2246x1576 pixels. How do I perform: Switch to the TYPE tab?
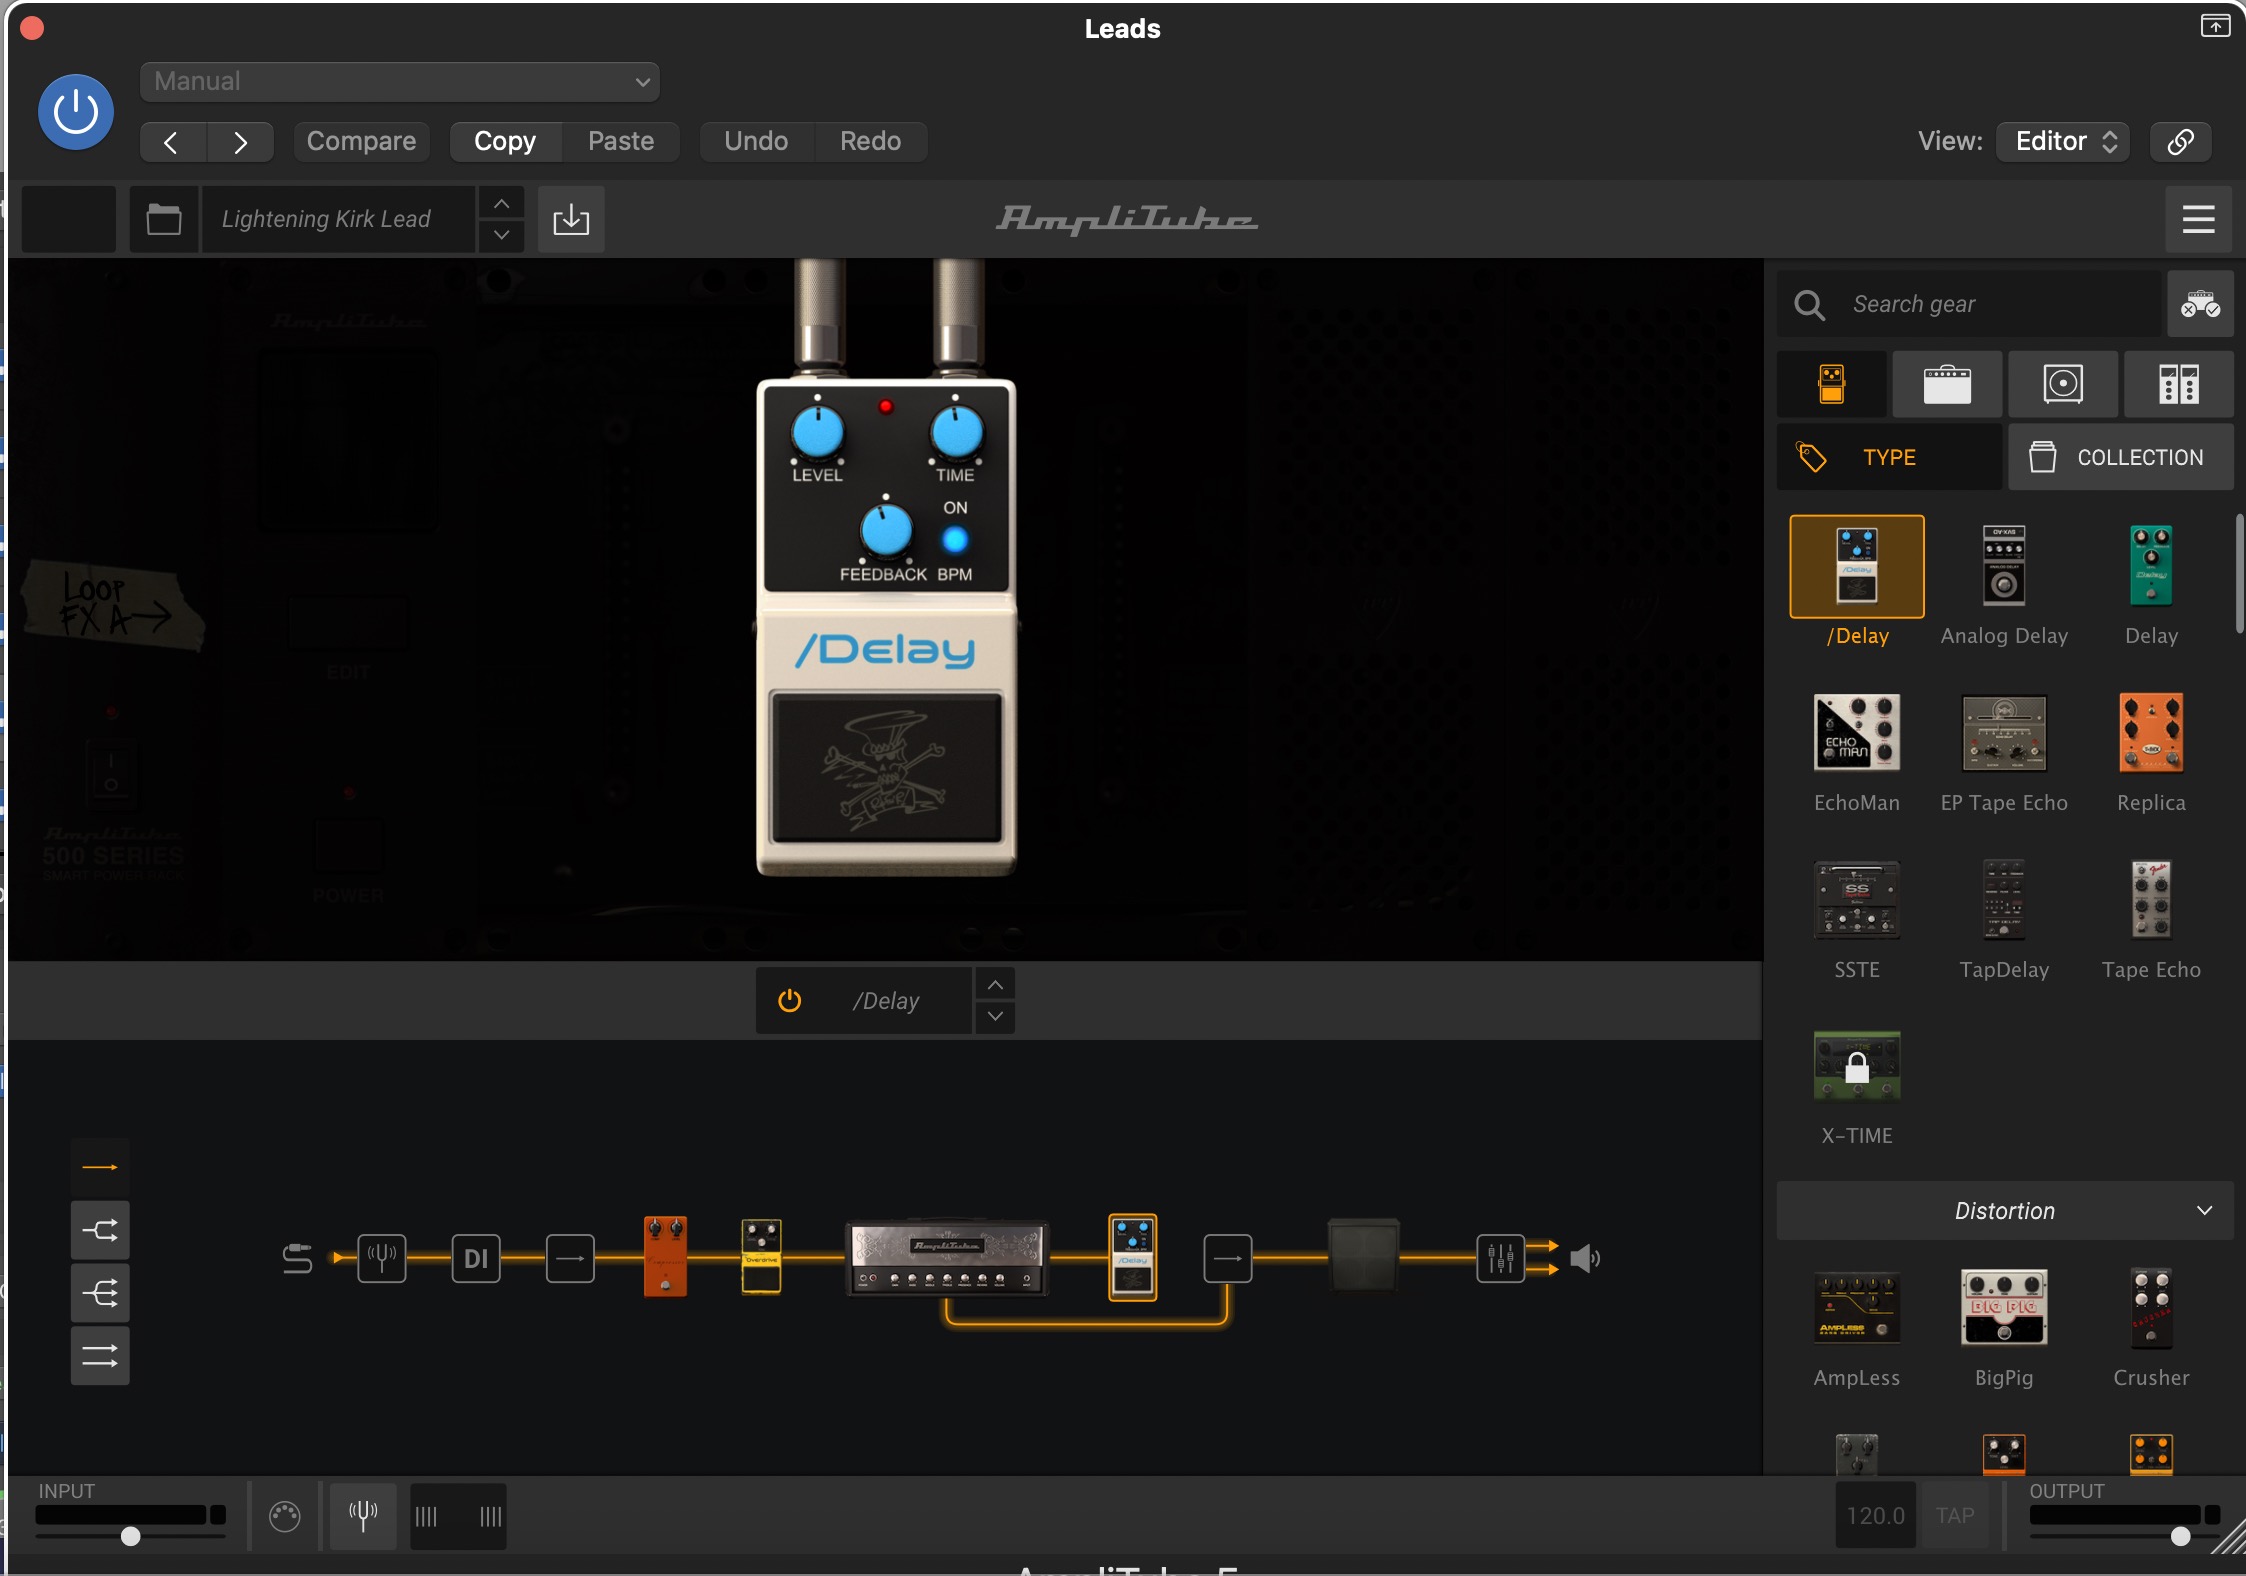(x=1888, y=457)
